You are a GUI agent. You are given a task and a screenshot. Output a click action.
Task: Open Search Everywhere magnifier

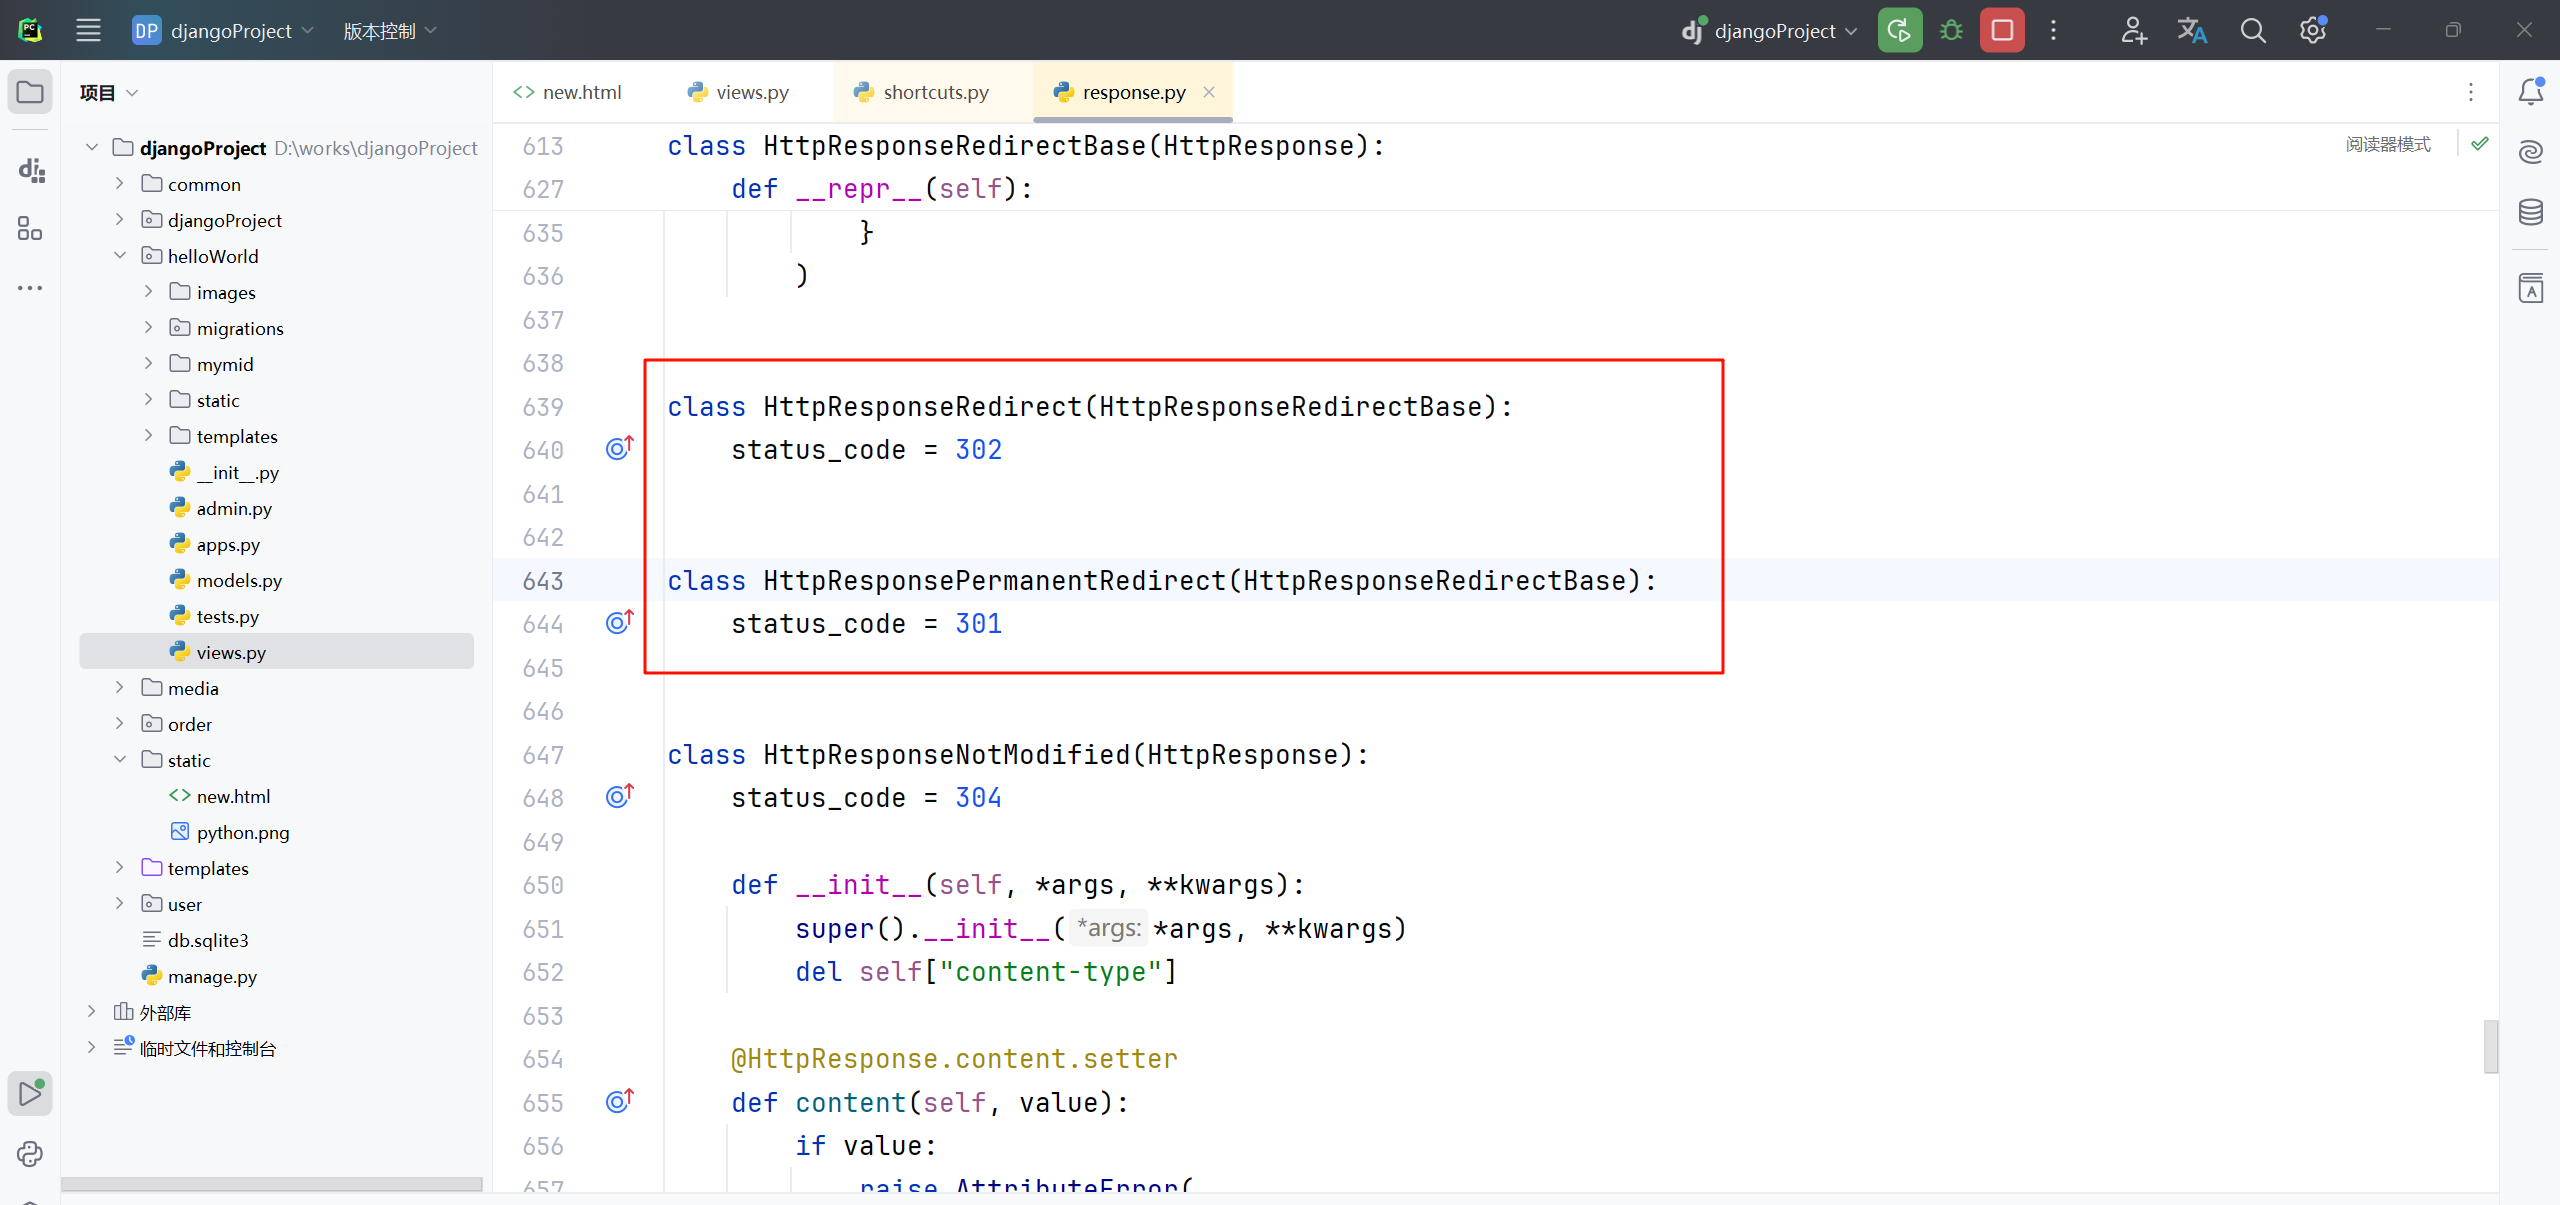click(x=2252, y=31)
